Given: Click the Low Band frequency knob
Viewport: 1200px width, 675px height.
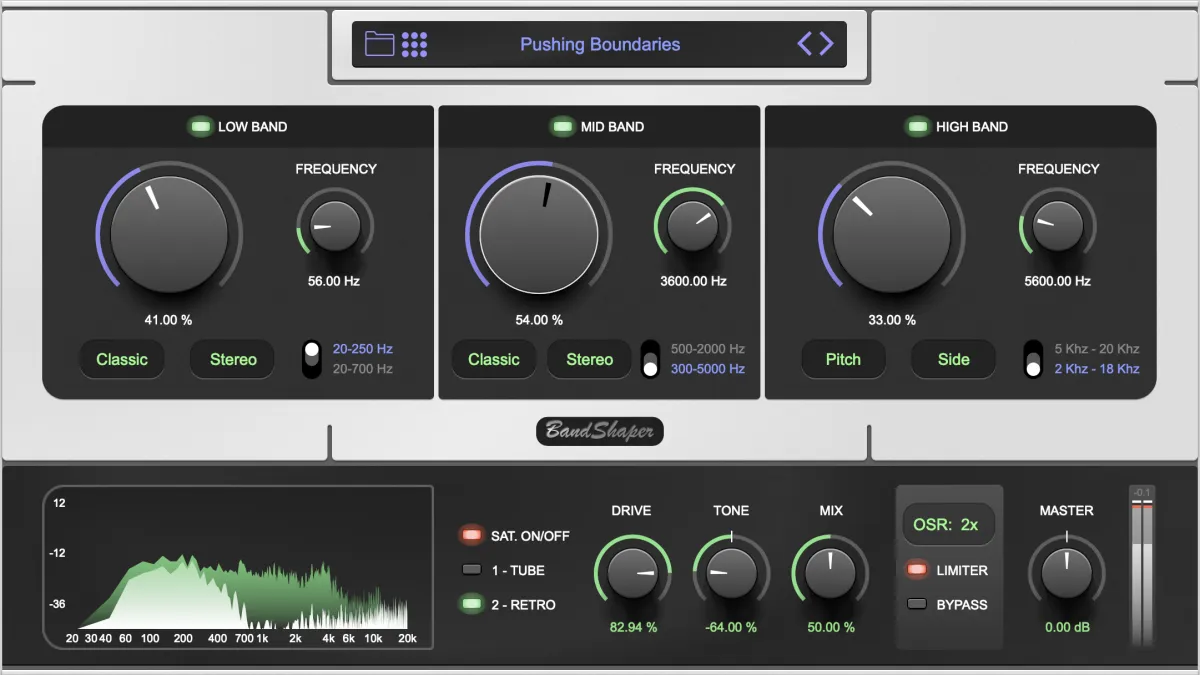Looking at the screenshot, I should 335,226.
